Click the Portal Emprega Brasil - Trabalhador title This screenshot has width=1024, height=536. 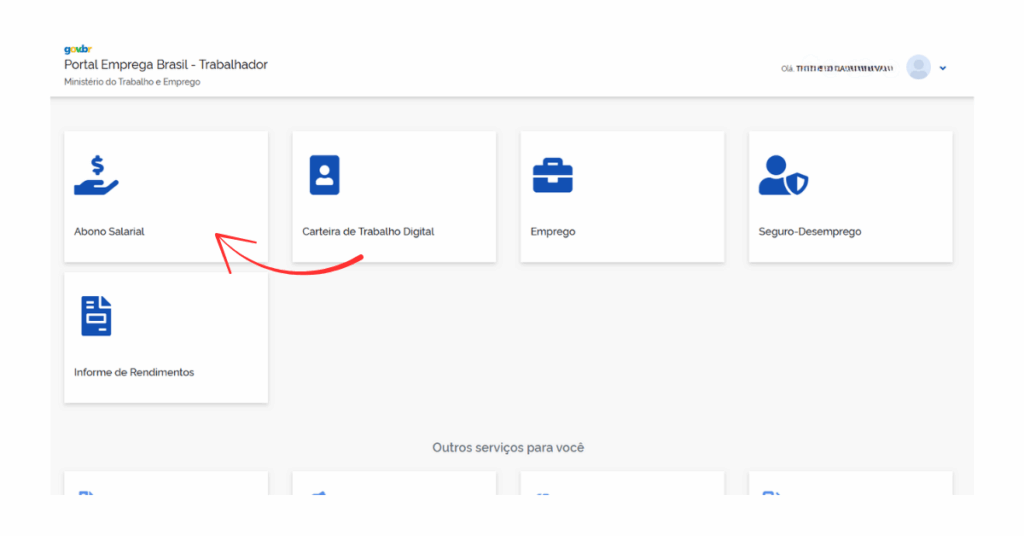[166, 65]
